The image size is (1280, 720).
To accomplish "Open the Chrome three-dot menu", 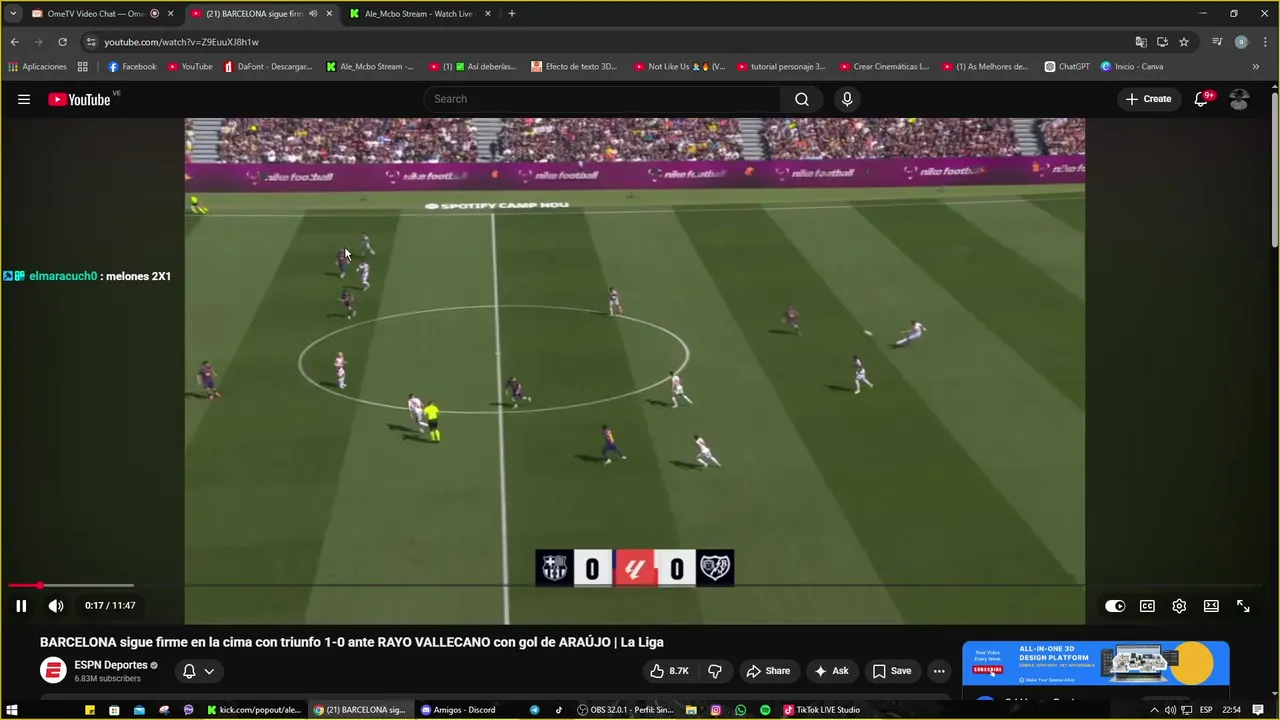I will coord(1263,42).
